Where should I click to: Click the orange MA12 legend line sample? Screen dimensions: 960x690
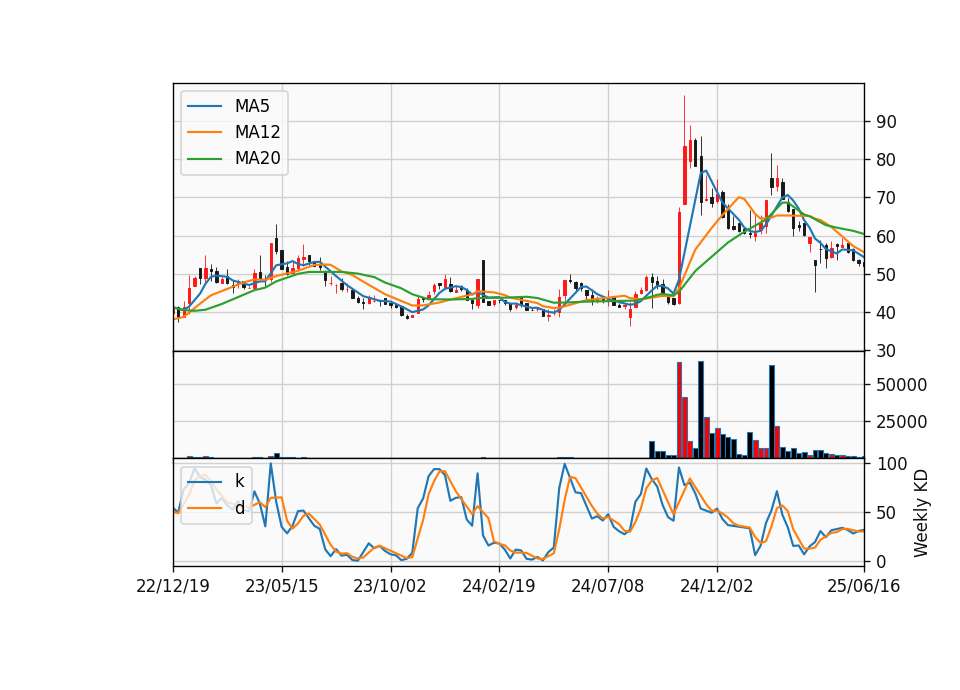tap(204, 132)
